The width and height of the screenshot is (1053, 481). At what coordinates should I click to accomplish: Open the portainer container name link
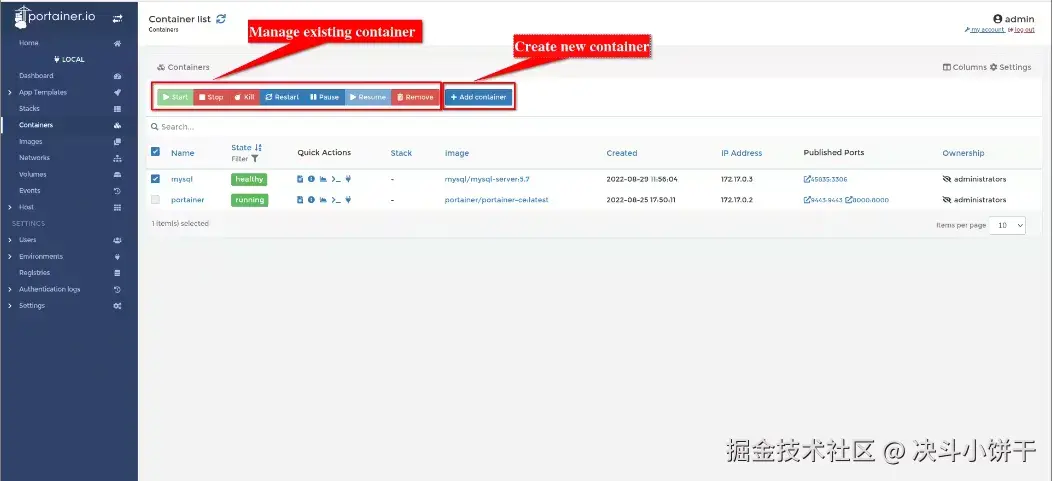tap(188, 200)
